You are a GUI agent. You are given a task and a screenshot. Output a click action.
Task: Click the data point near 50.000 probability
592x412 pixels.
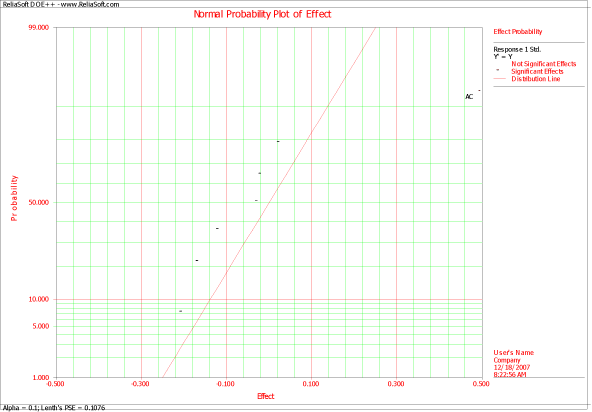[x=256, y=201]
